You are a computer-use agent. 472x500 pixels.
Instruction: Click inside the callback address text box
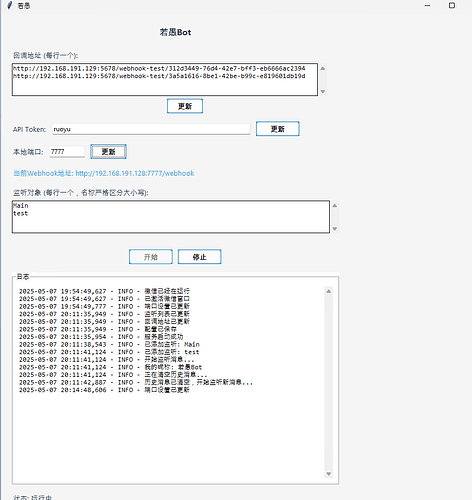pos(165,79)
